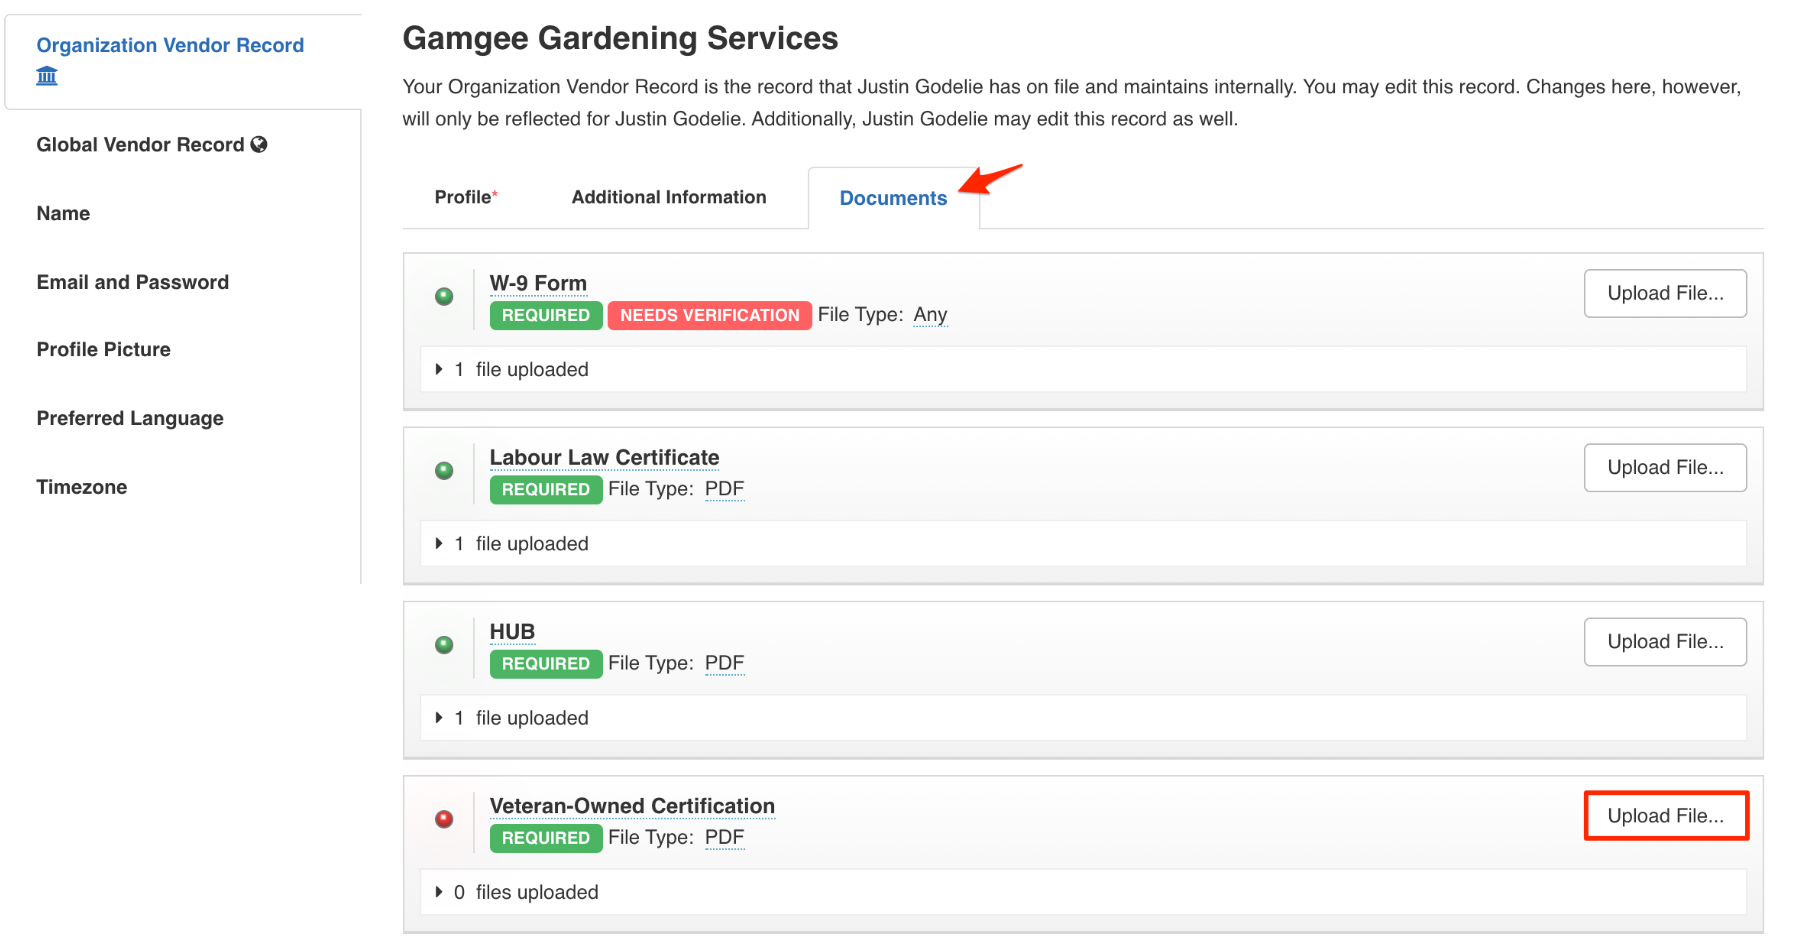
Task: Upload a file for W-9 Form
Action: (1665, 293)
